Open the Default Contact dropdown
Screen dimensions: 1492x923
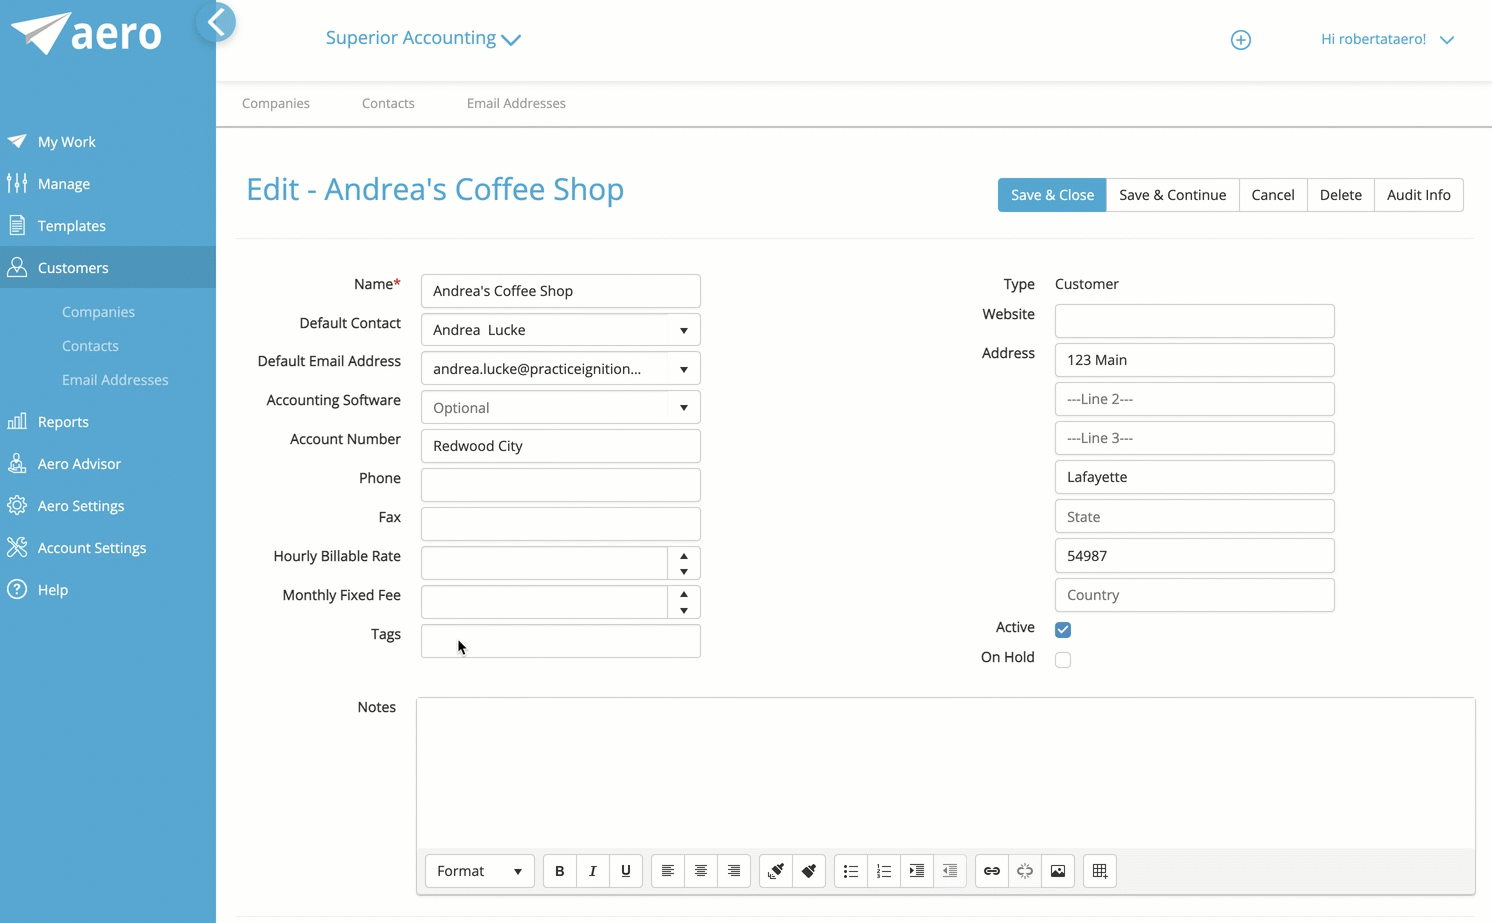click(684, 330)
